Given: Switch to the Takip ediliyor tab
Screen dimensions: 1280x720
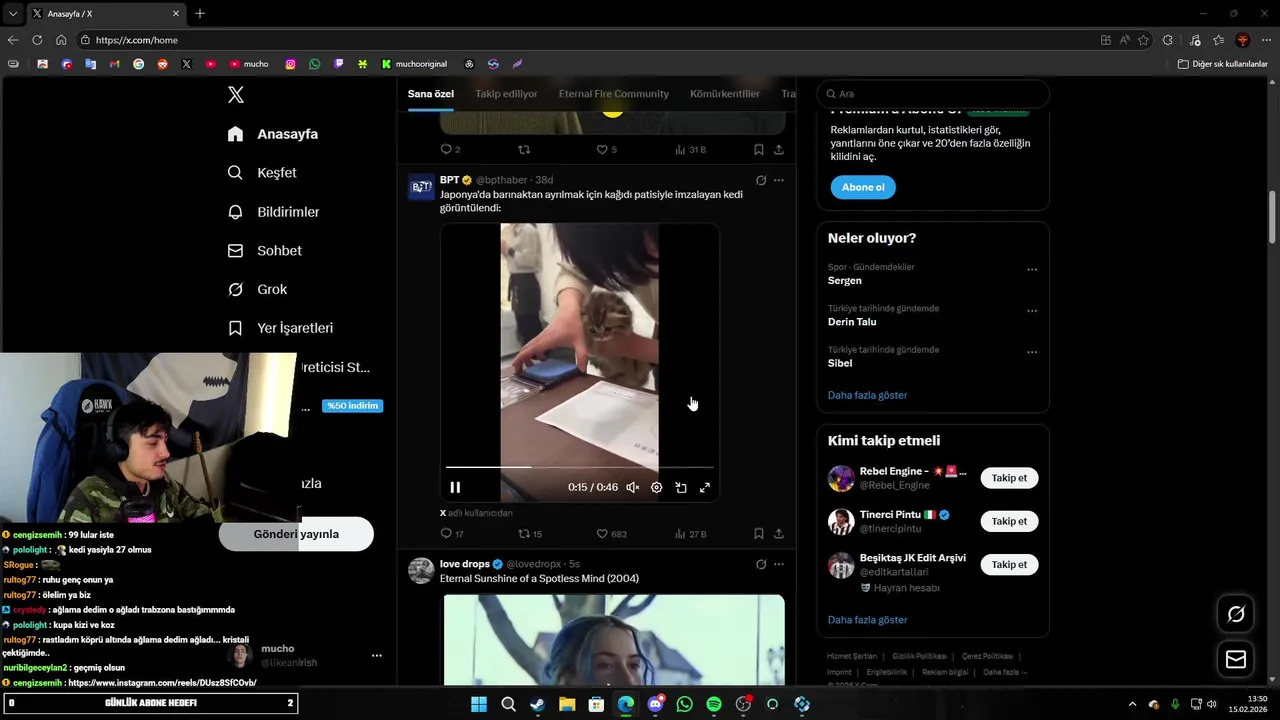Looking at the screenshot, I should (x=506, y=94).
